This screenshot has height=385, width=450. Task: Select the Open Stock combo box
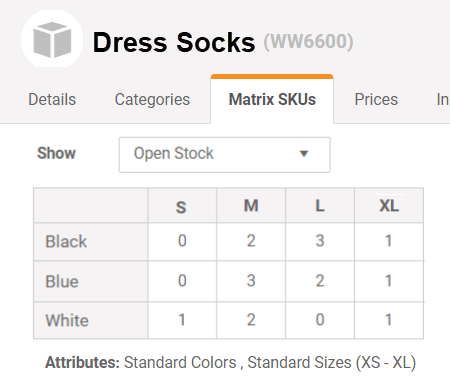point(225,155)
